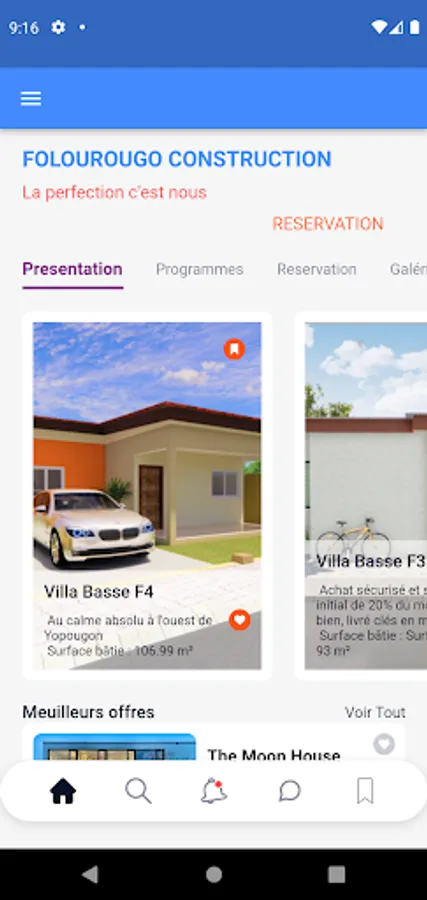Click Voir Tout link
Viewport: 427px width, 900px height.
(x=375, y=712)
